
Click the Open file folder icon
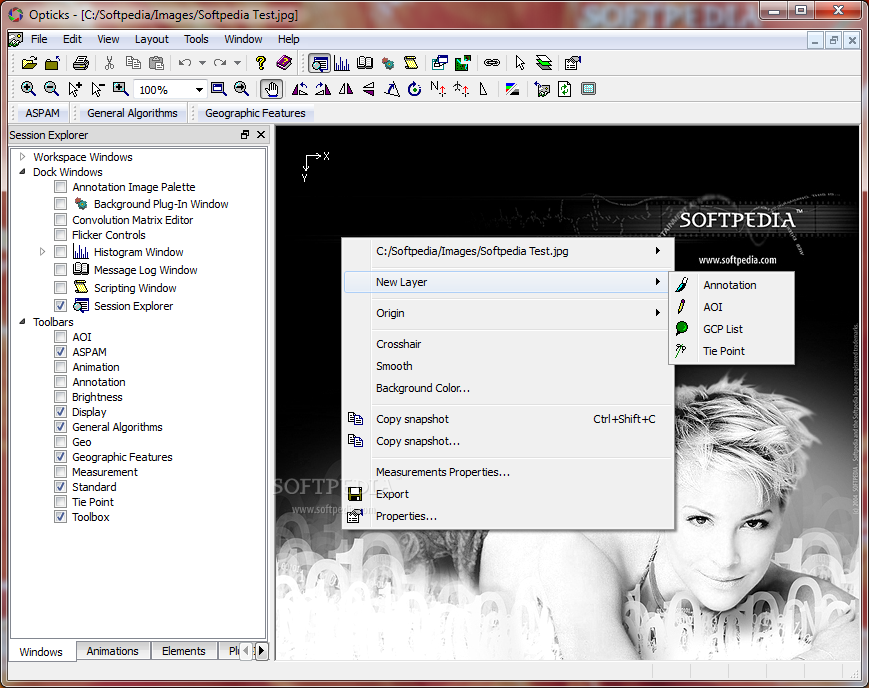pos(29,63)
